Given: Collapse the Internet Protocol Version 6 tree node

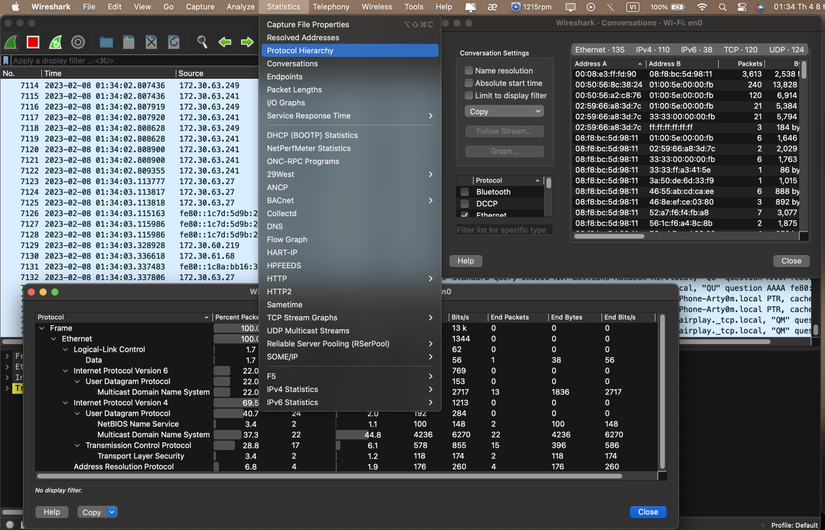Looking at the screenshot, I should pyautogui.click(x=66, y=371).
